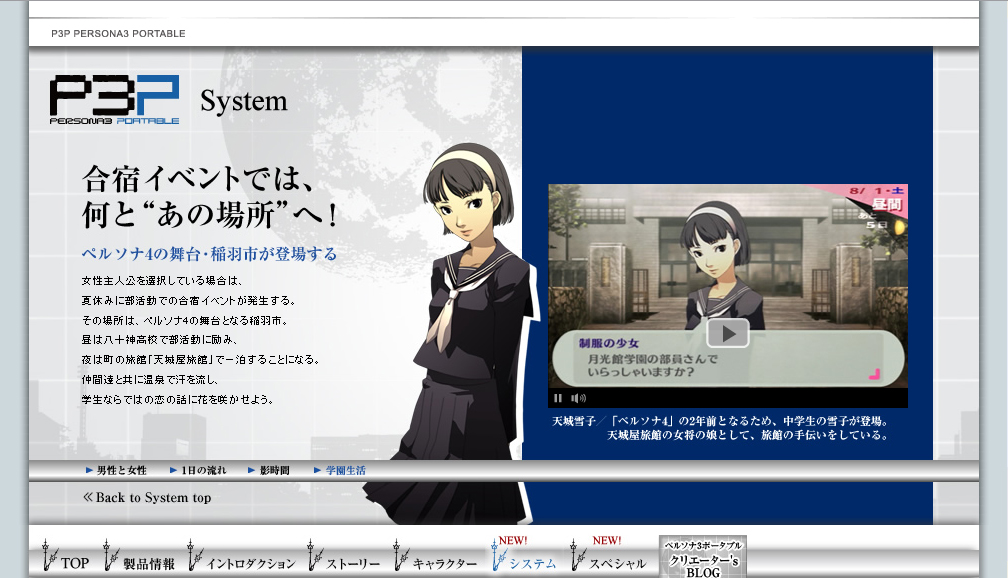Click the tower icon beside イントロダクション
Viewport: 1008px width, 578px height.
195,555
